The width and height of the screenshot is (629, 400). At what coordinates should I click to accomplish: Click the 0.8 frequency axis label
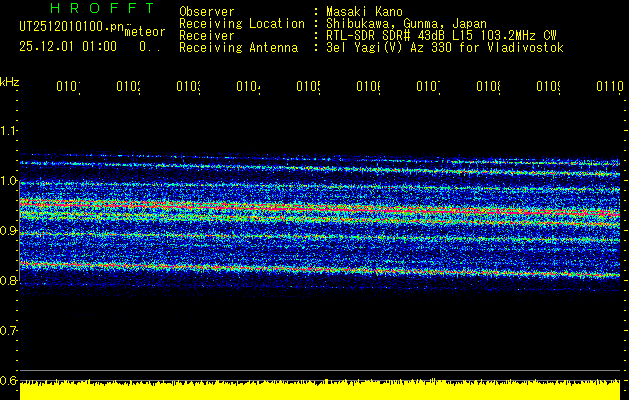pyautogui.click(x=9, y=281)
